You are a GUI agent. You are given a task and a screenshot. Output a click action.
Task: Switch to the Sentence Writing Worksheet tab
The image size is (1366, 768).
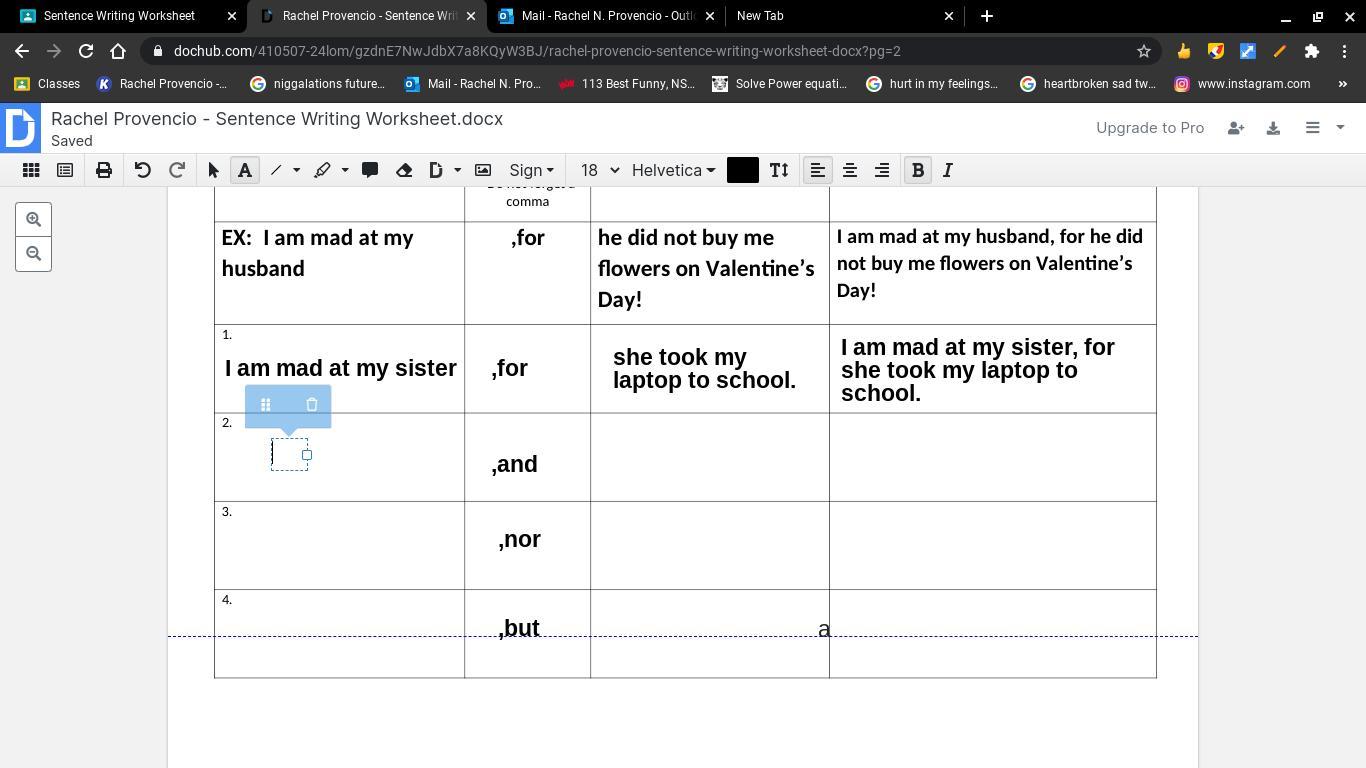[119, 16]
